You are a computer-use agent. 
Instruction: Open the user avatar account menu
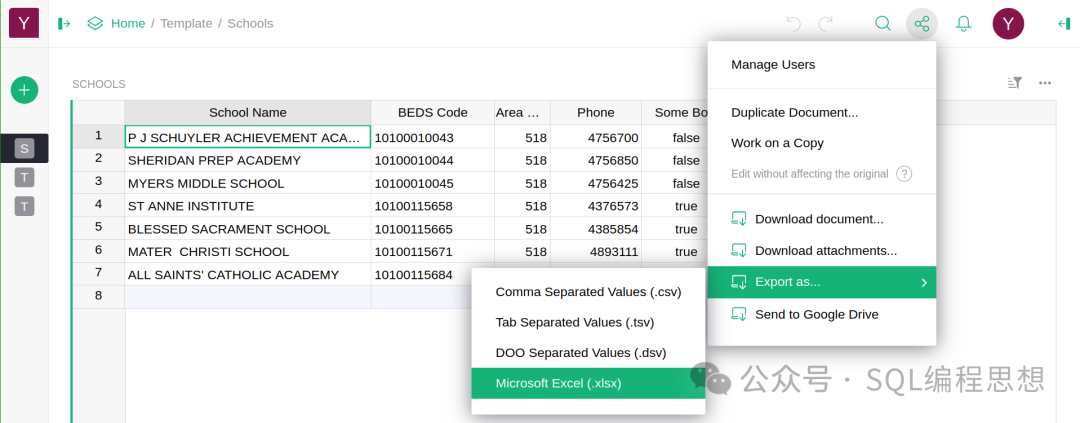tap(1008, 23)
